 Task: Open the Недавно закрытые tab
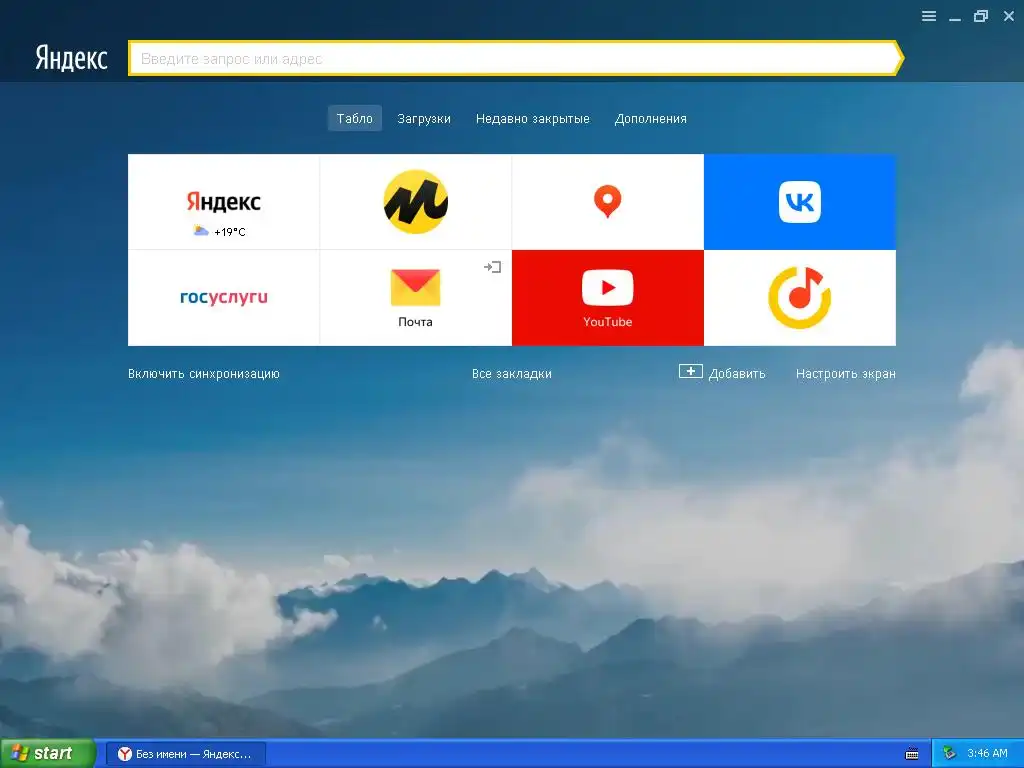point(532,118)
